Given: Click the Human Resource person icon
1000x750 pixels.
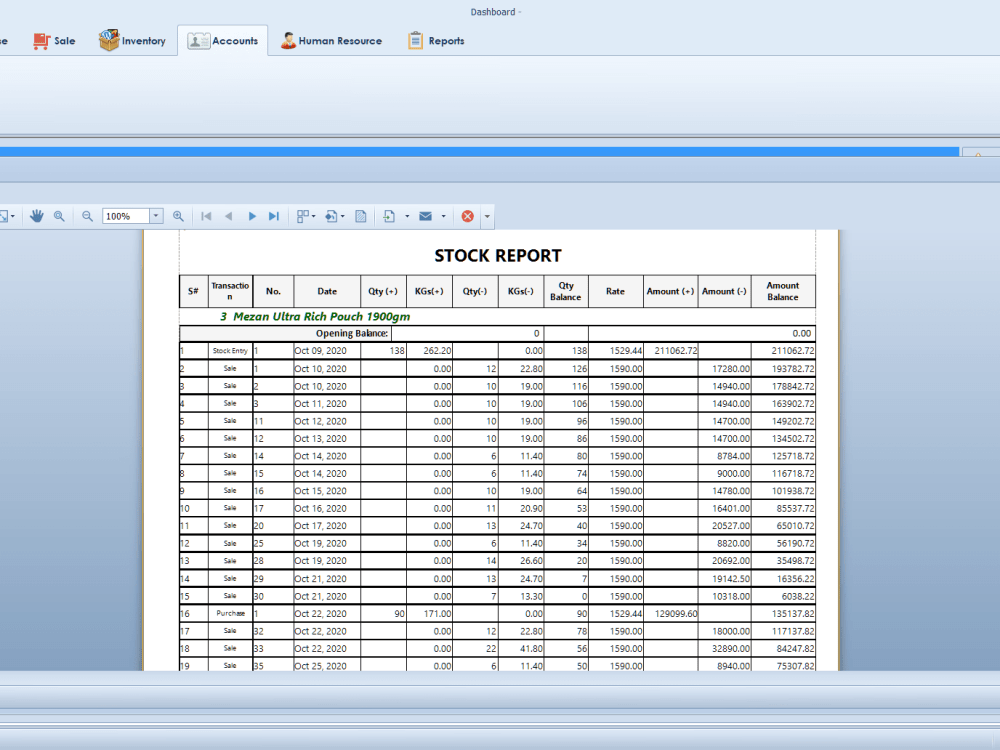Looking at the screenshot, I should coord(288,41).
